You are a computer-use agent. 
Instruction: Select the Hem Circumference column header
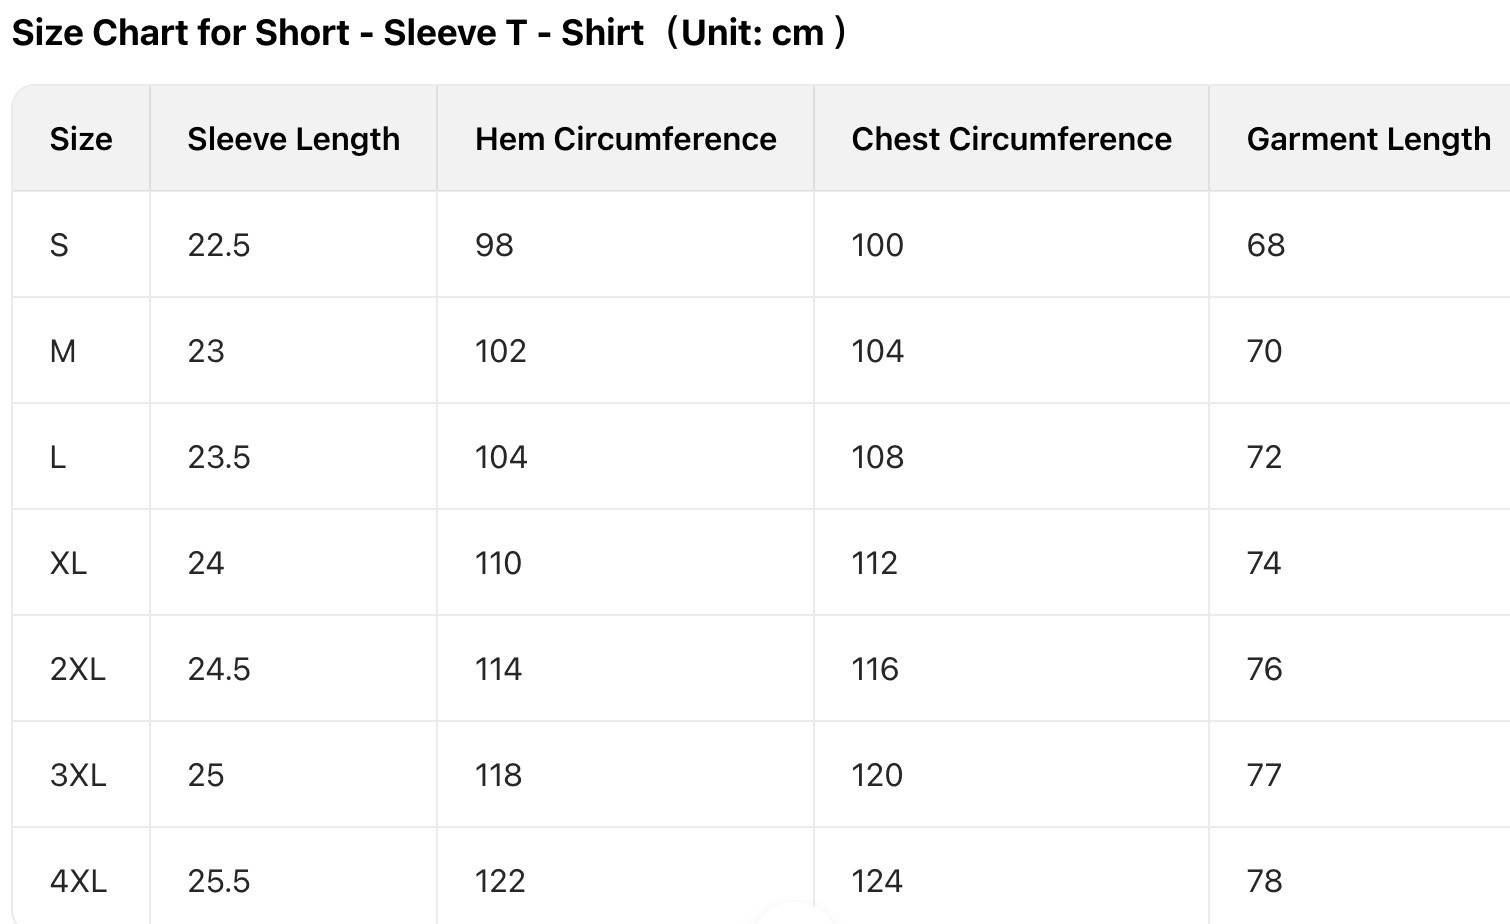[625, 139]
